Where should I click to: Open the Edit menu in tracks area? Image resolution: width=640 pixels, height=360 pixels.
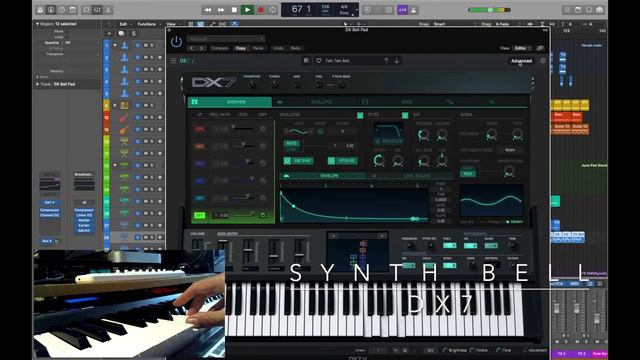point(123,24)
